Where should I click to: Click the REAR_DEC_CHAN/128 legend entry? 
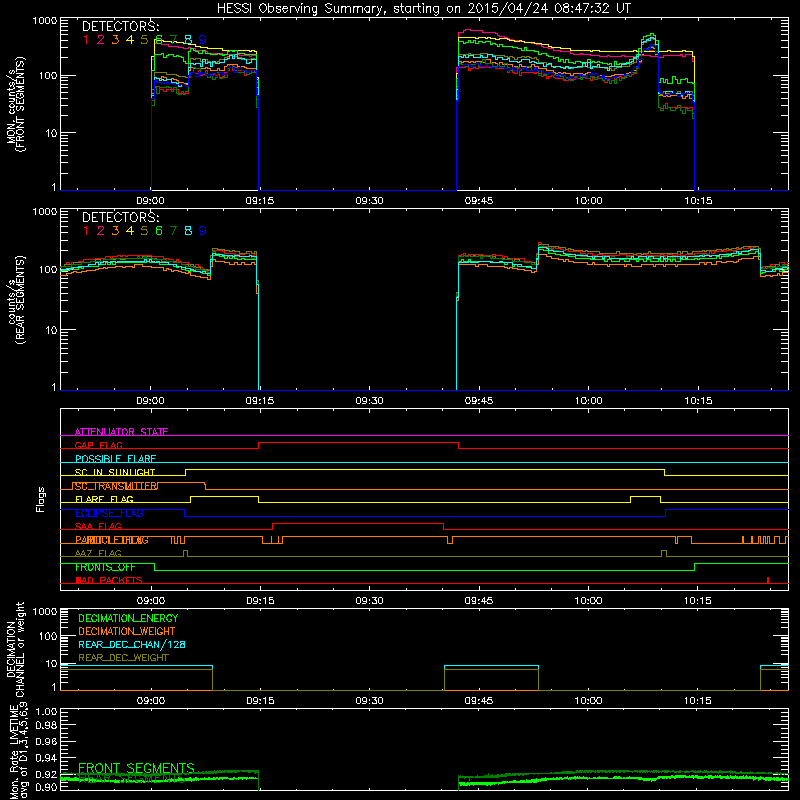coord(132,644)
